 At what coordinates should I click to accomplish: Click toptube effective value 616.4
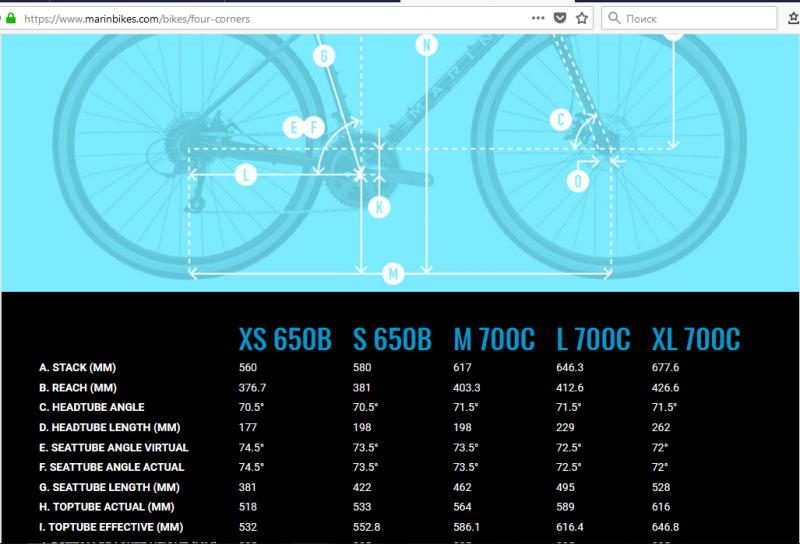(x=569, y=527)
